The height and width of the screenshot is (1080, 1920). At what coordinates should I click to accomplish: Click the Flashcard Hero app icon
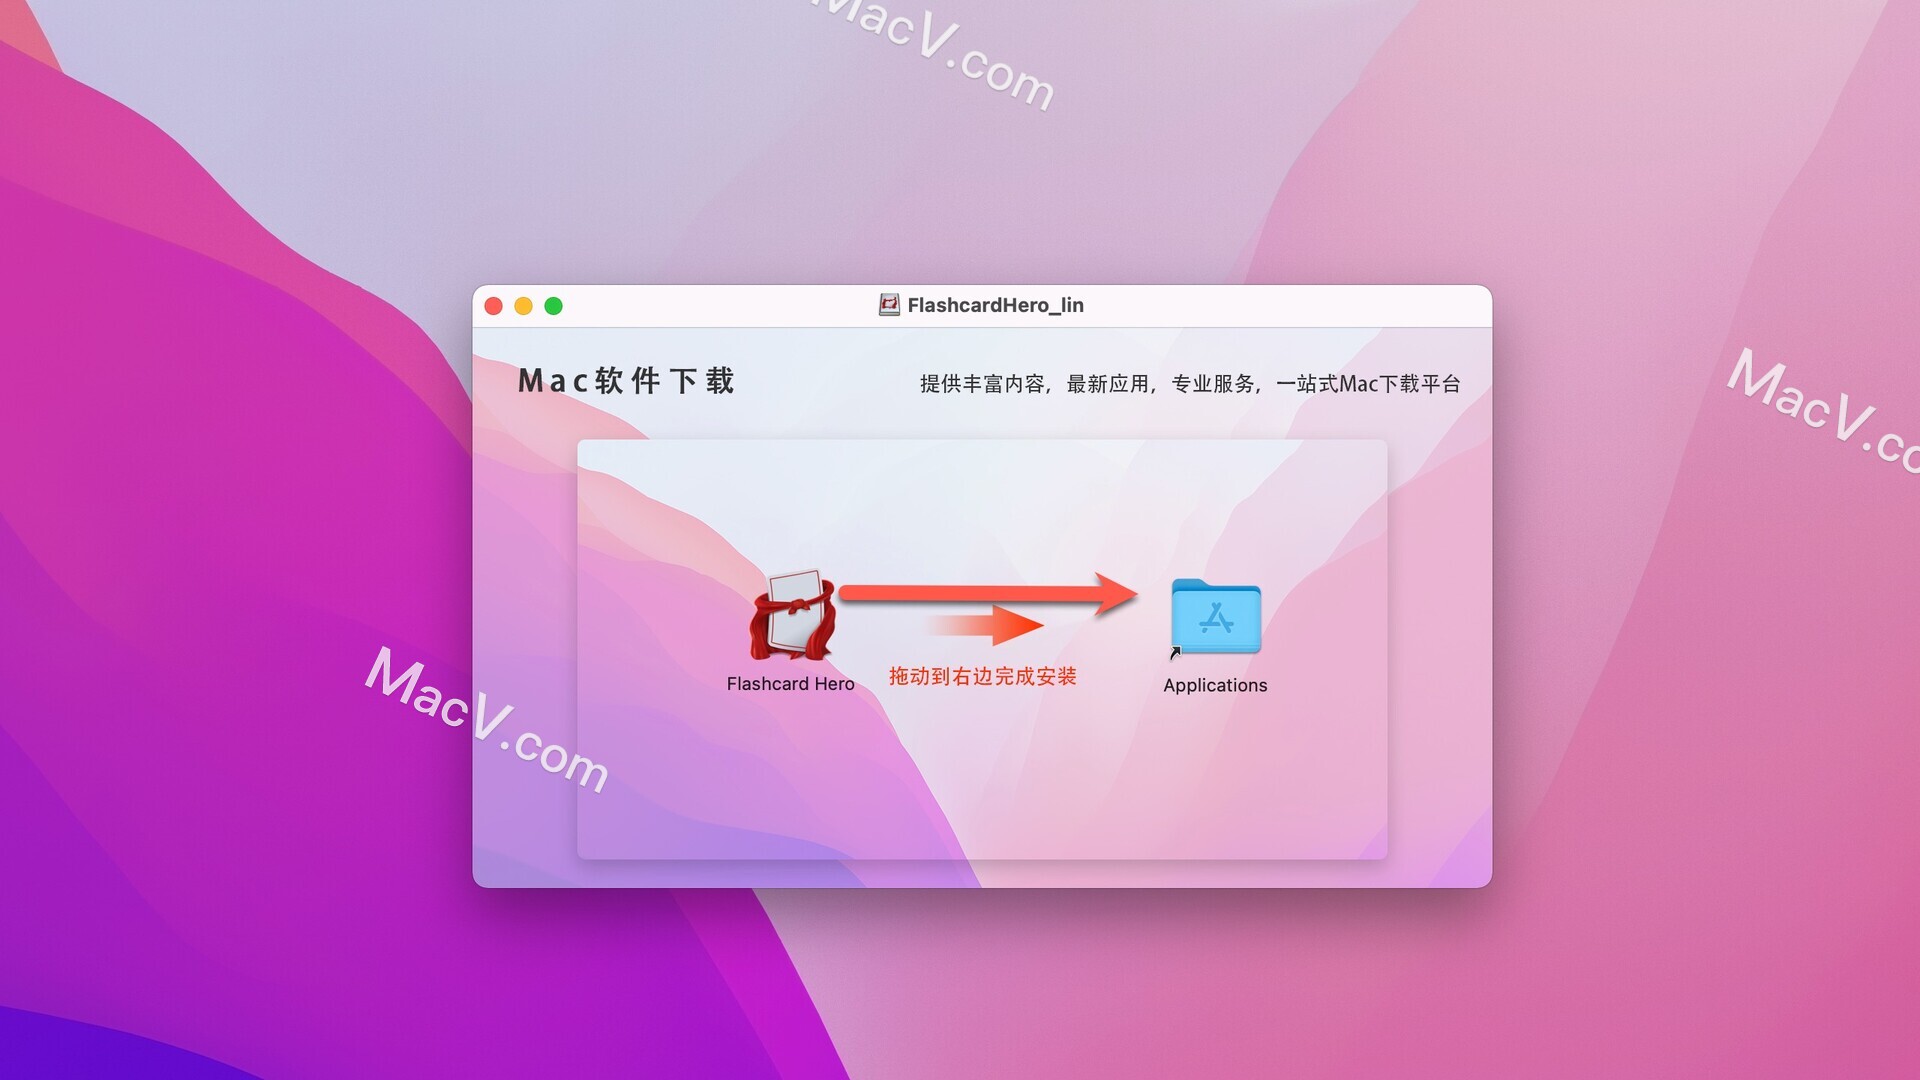click(790, 615)
